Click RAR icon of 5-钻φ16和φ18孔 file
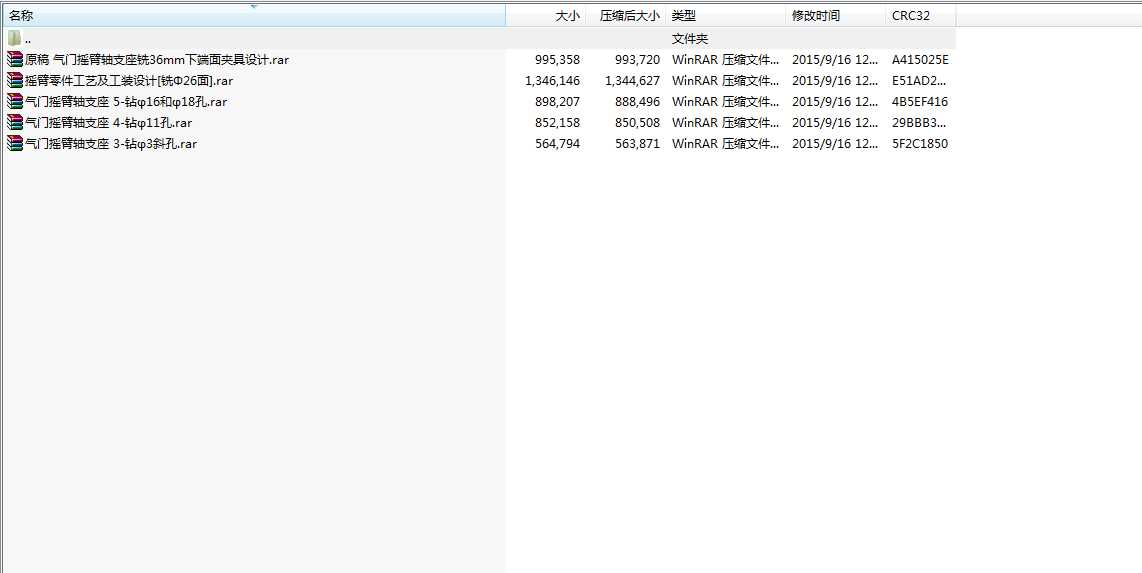The width and height of the screenshot is (1142, 573). tap(15, 101)
